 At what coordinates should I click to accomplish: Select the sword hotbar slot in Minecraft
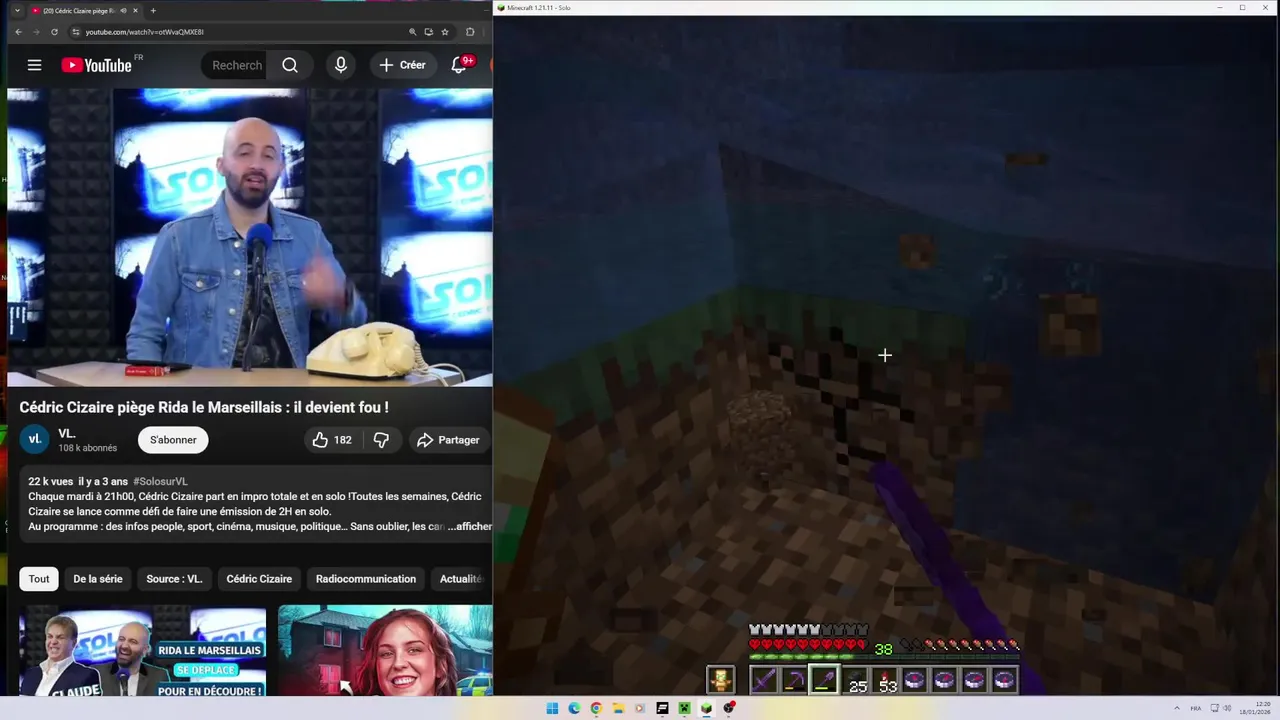(764, 681)
